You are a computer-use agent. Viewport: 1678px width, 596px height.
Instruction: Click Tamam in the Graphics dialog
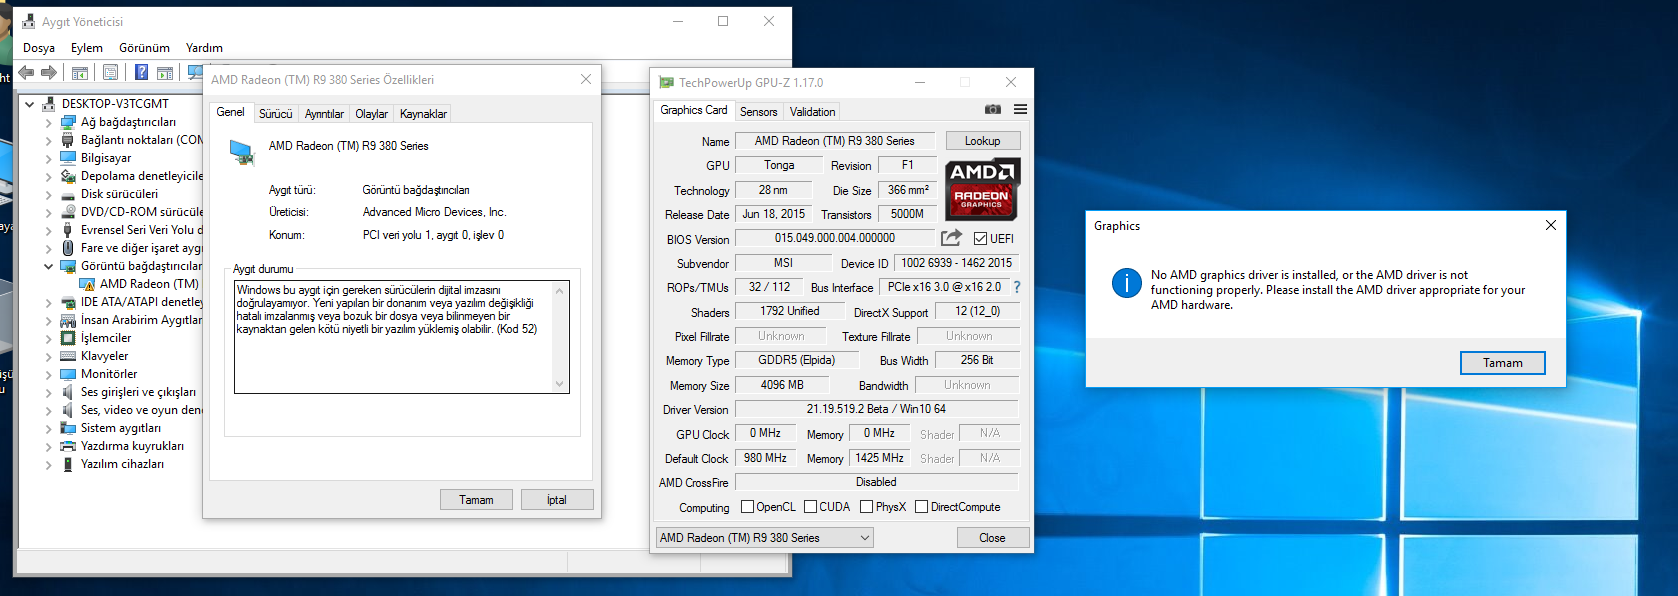1502,363
